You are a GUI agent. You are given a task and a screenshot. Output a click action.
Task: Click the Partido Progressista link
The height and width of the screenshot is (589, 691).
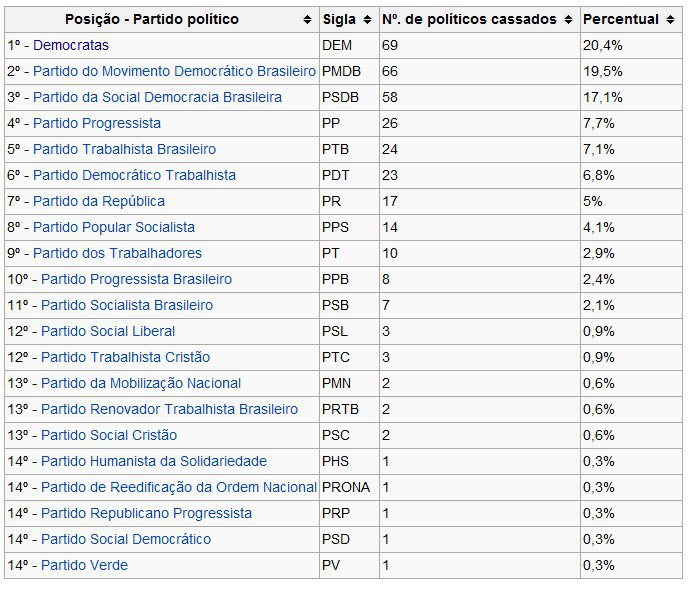[x=96, y=123]
